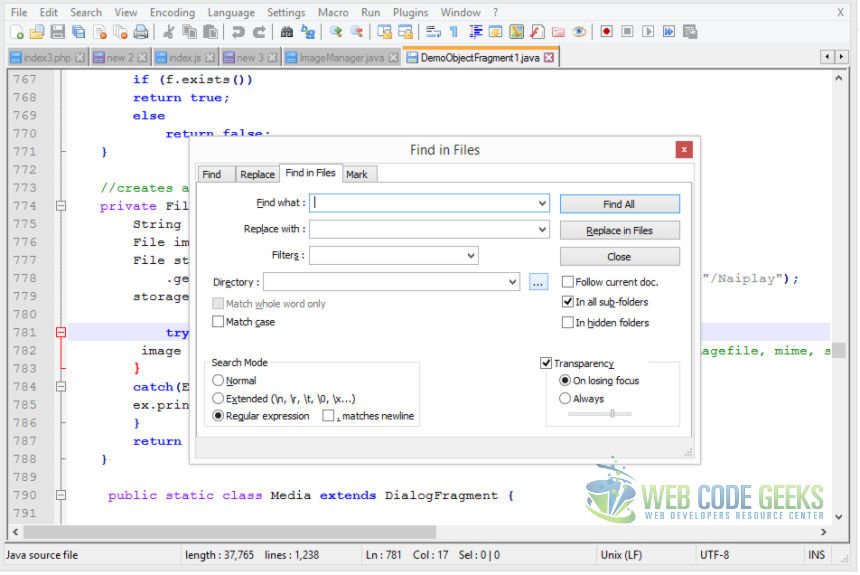The height and width of the screenshot is (575, 860).
Task: Close the current document via the Close icon
Action: pyautogui.click(x=100, y=32)
